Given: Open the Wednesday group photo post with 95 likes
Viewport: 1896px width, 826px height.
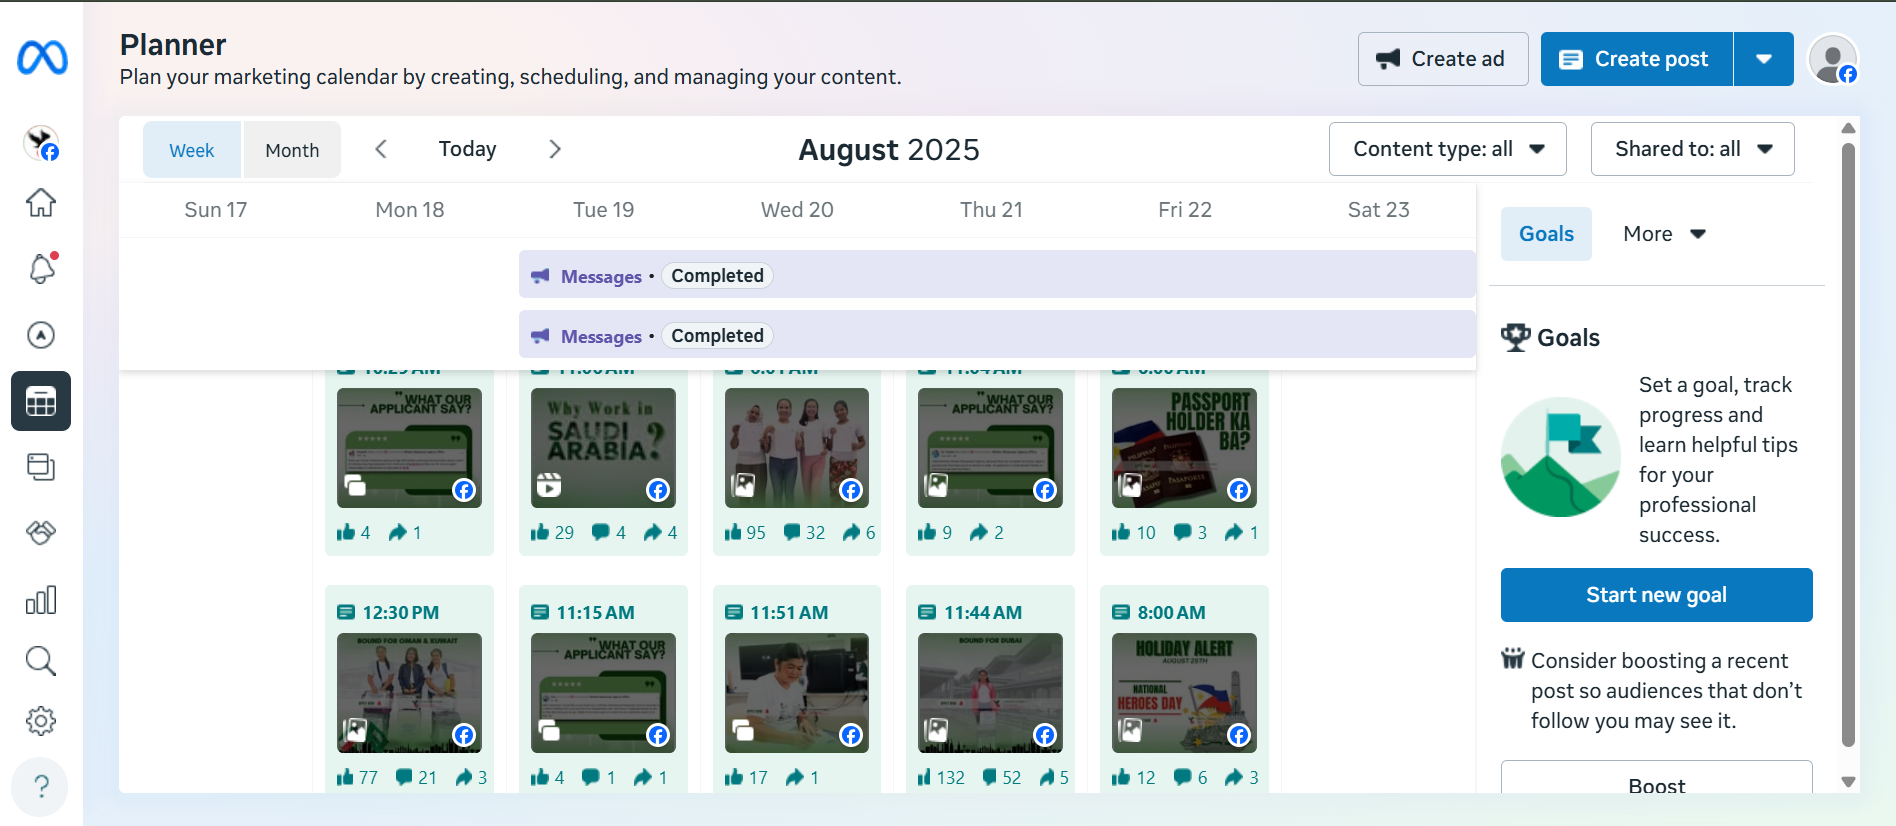Looking at the screenshot, I should pos(797,448).
